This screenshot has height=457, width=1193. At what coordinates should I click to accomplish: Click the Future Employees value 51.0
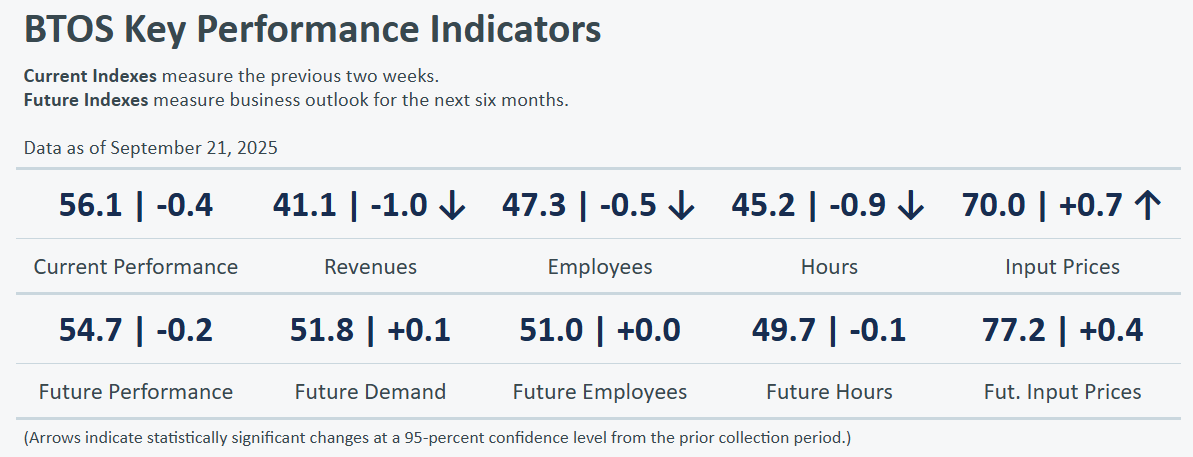(553, 330)
